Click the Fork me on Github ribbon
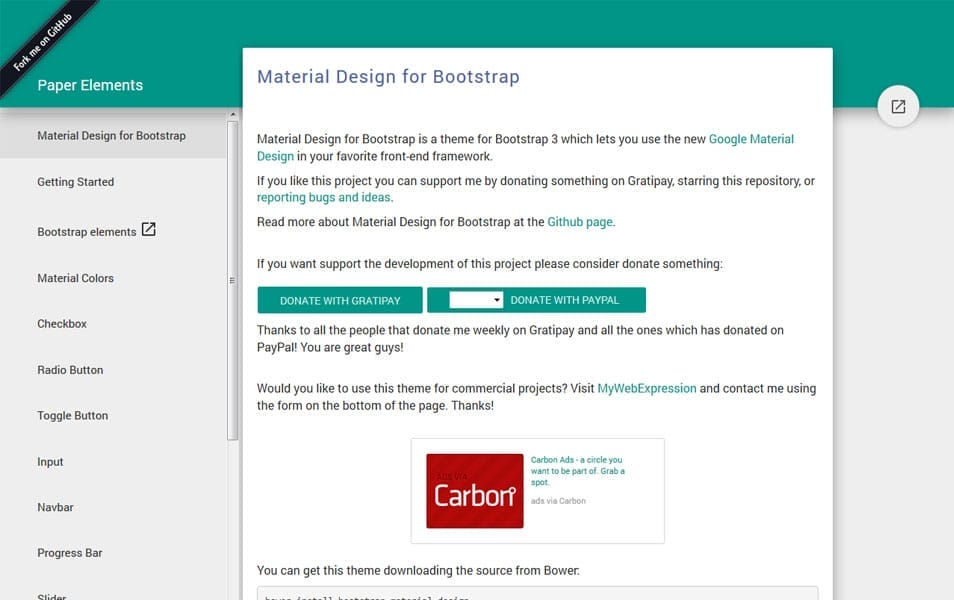Image resolution: width=954 pixels, height=600 pixels. tap(45, 38)
